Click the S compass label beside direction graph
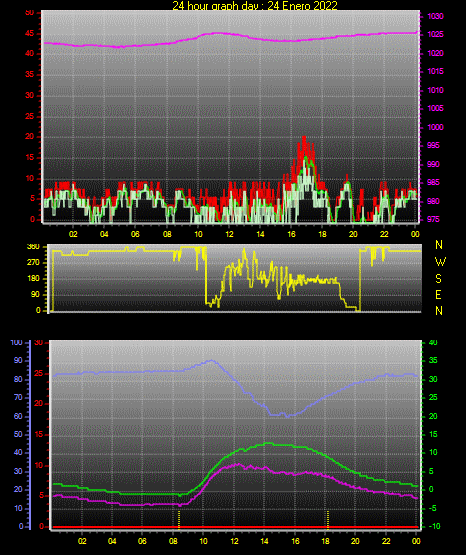This screenshot has width=466, height=555. 439,279
